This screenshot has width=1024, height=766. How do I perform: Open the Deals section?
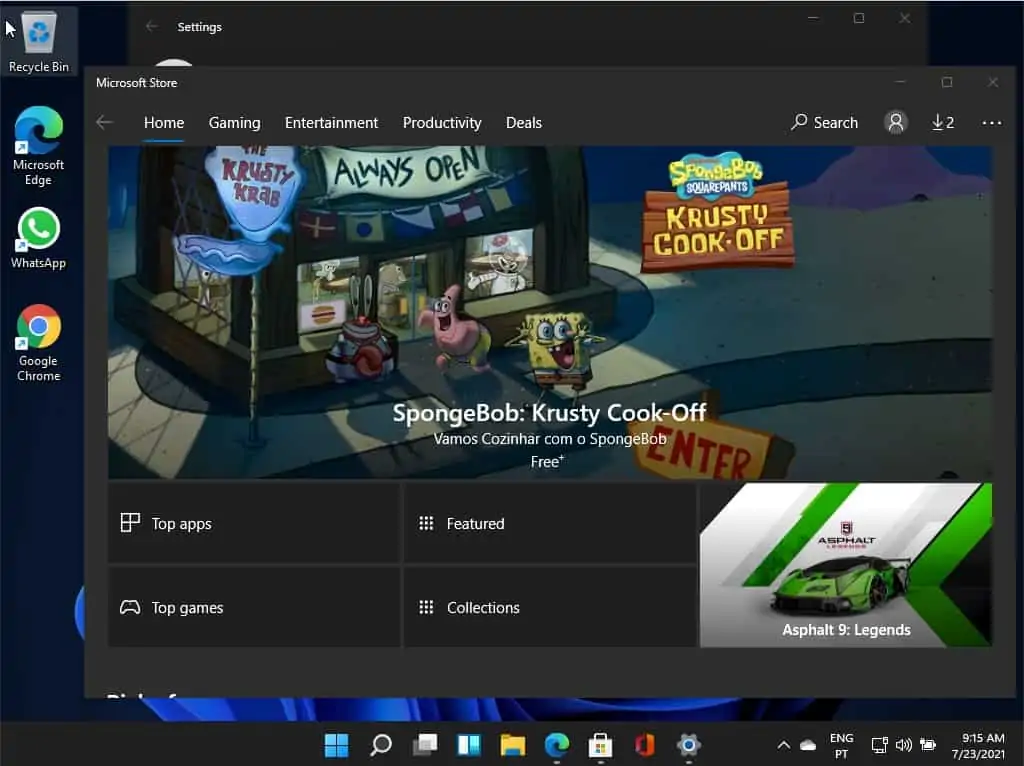pos(523,122)
